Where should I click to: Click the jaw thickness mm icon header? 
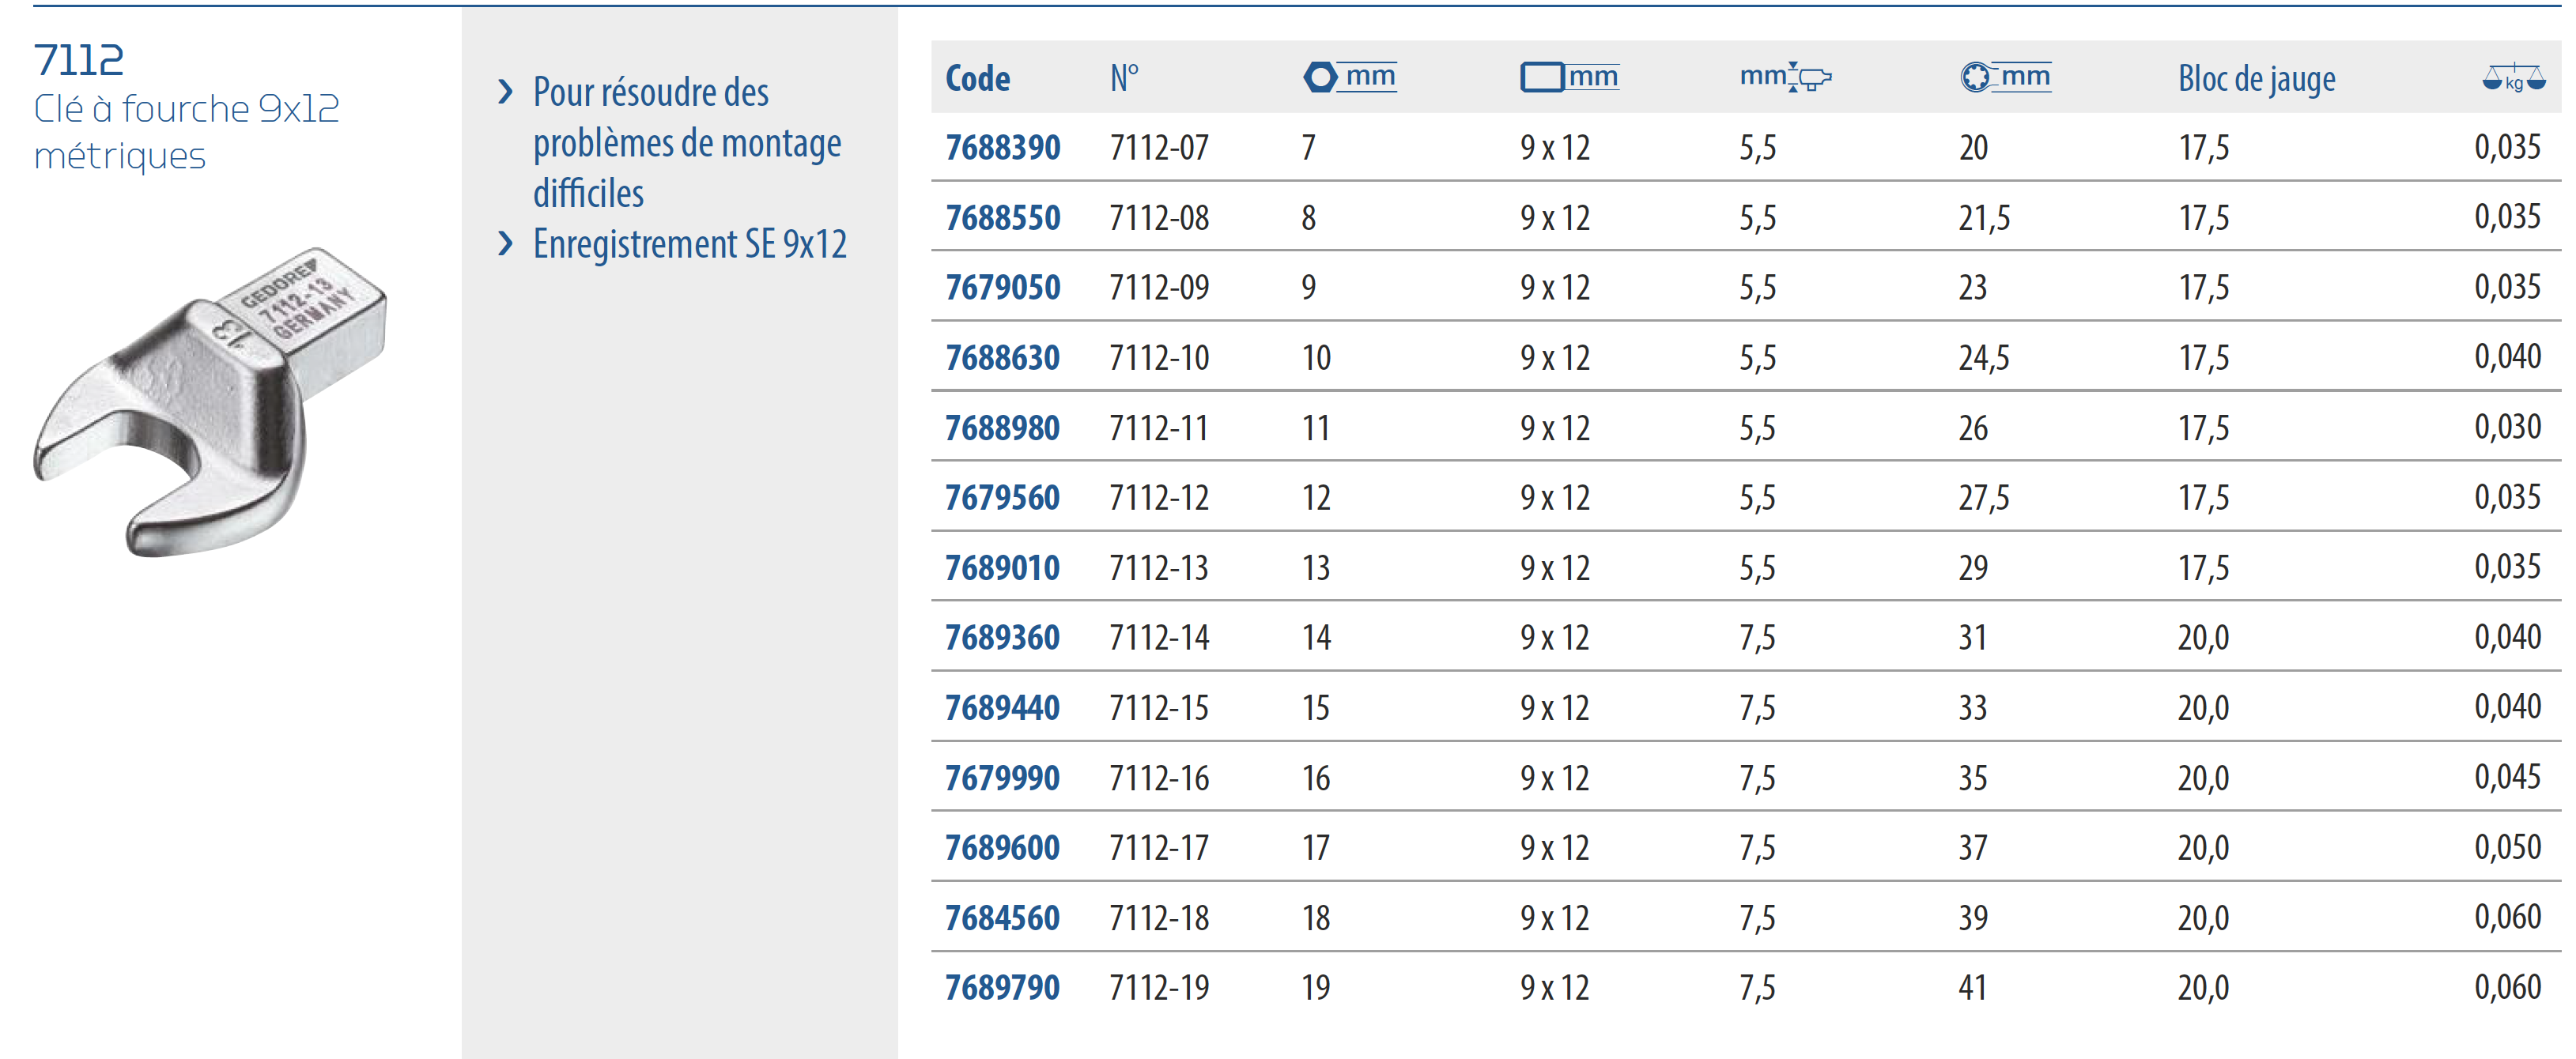click(1785, 77)
